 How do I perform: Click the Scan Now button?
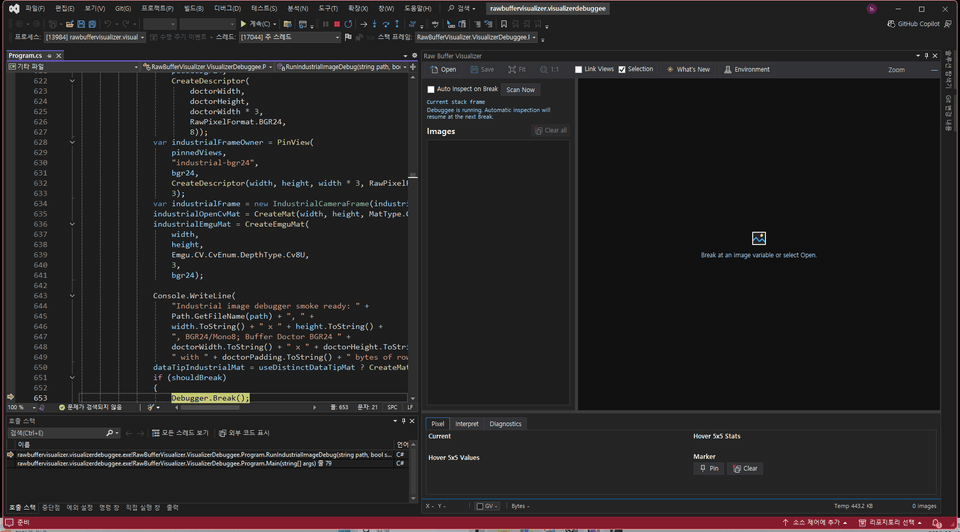coord(520,90)
